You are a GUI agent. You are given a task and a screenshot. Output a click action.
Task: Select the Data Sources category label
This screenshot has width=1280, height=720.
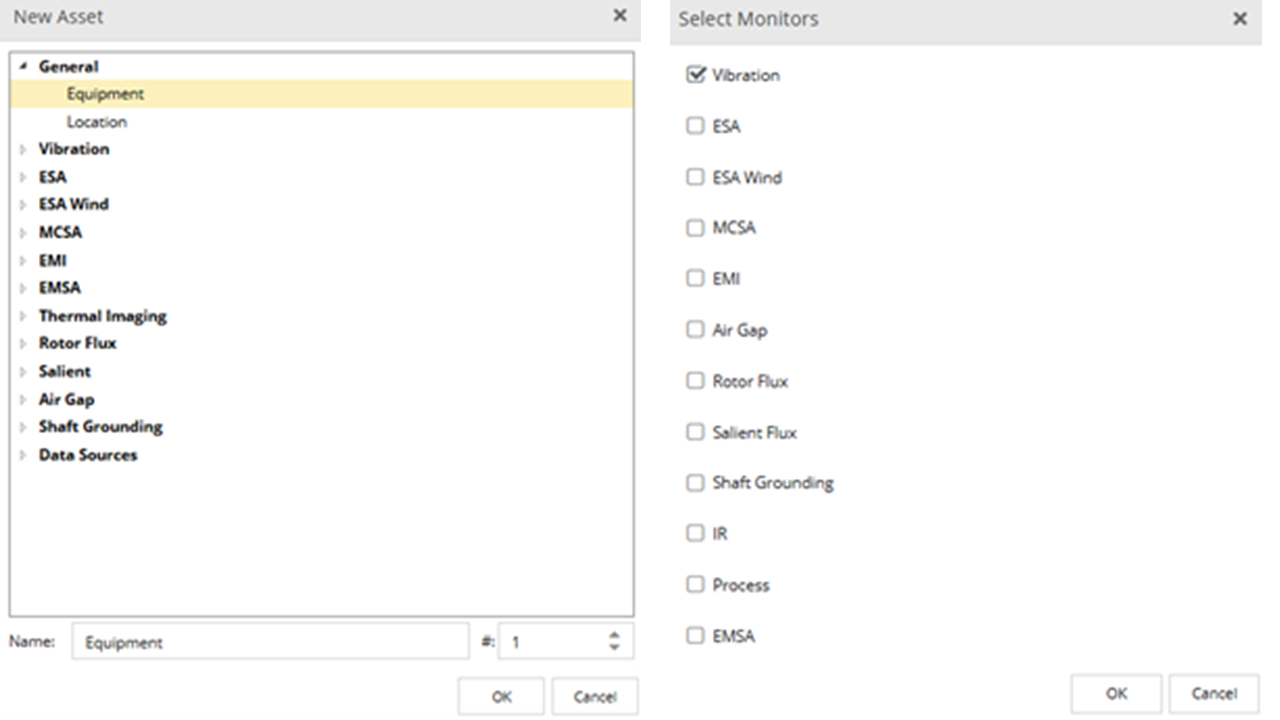[88, 455]
